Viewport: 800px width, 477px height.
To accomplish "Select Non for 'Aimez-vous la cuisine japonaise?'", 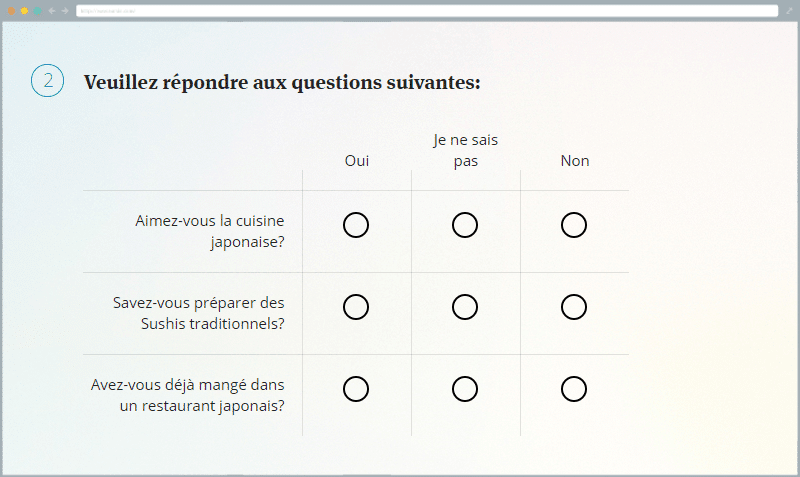I will click(x=574, y=225).
